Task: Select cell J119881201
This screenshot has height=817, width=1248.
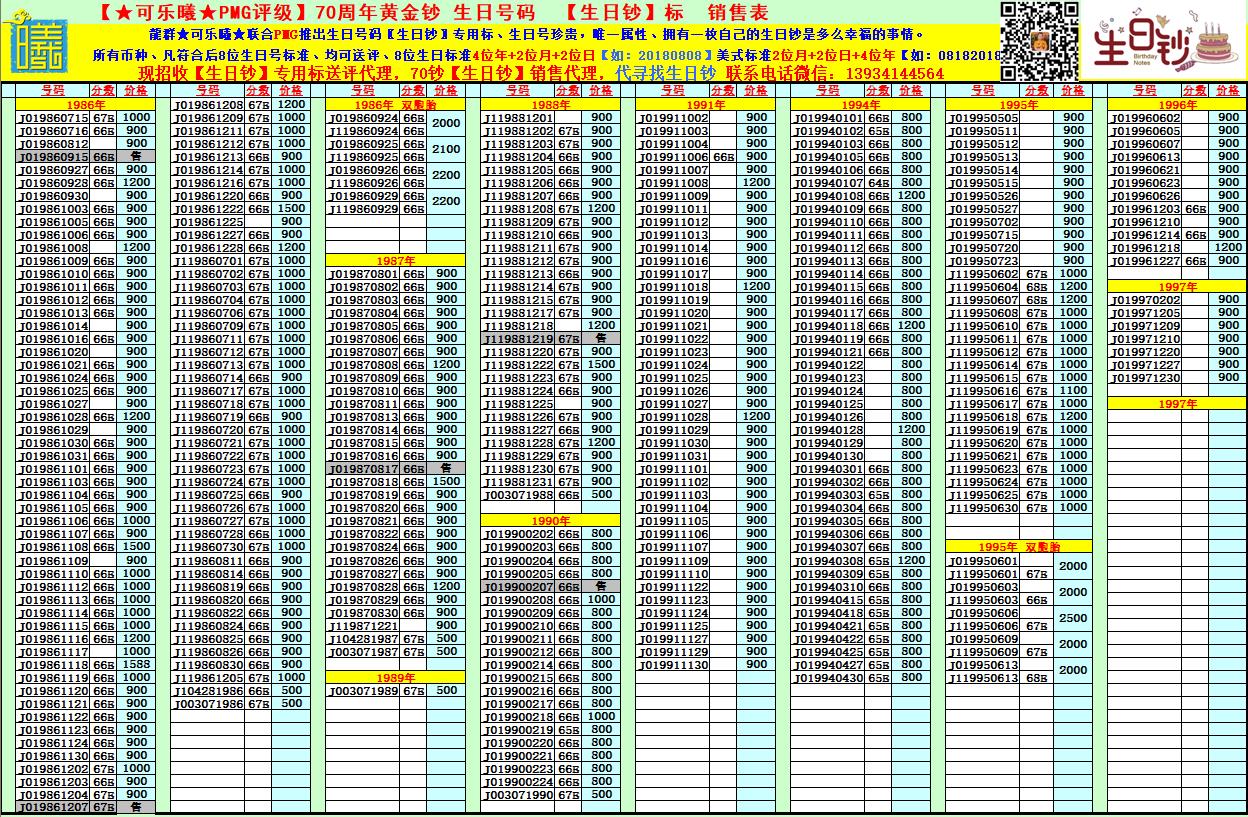Action: 519,118
